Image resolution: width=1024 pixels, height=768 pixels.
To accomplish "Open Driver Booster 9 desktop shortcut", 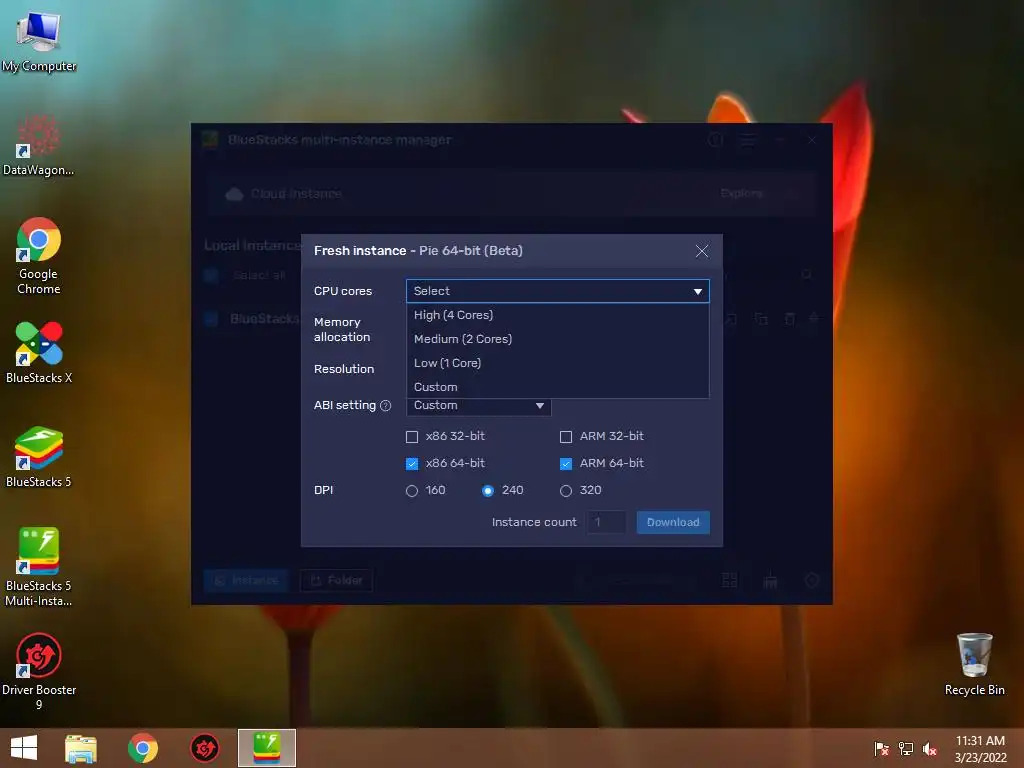I will pyautogui.click(x=39, y=671).
